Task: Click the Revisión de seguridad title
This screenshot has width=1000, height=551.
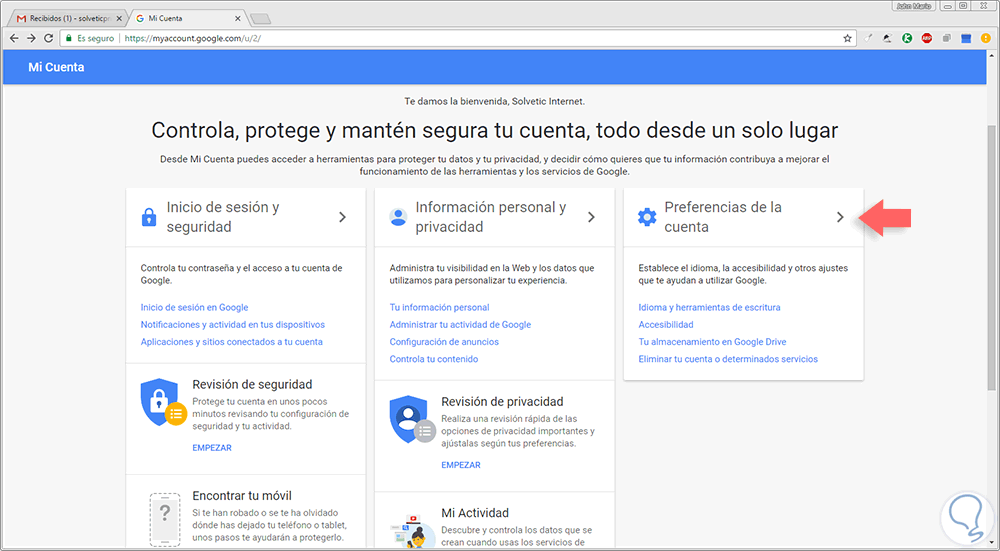Action: pyautogui.click(x=253, y=385)
